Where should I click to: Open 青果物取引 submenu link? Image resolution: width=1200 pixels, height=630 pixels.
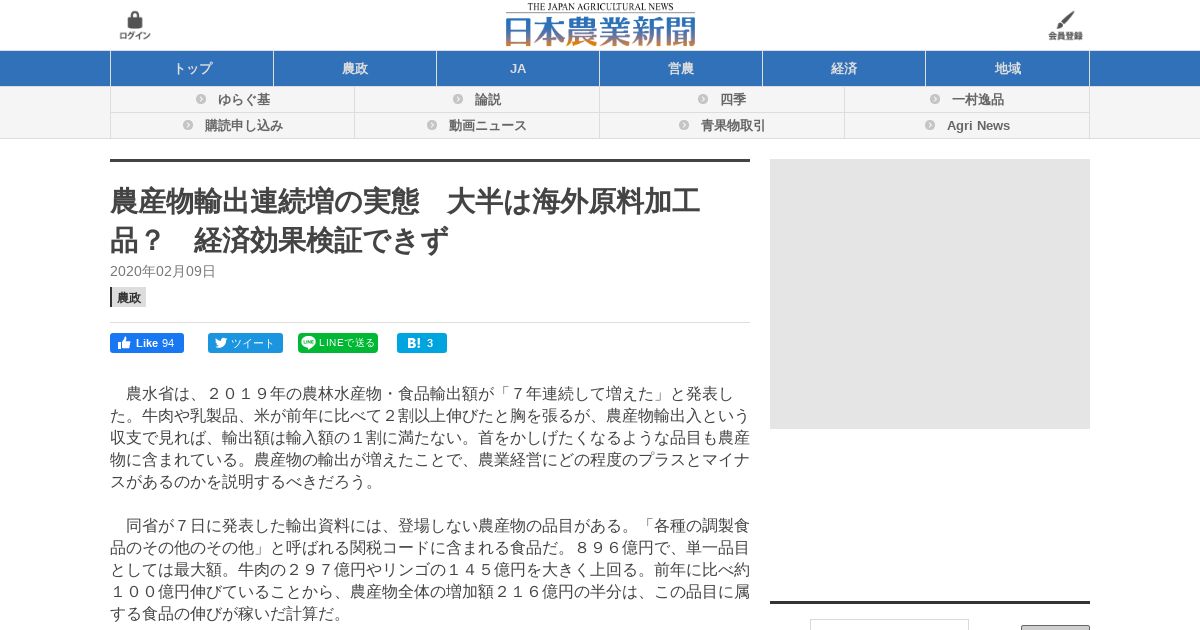click(x=733, y=126)
